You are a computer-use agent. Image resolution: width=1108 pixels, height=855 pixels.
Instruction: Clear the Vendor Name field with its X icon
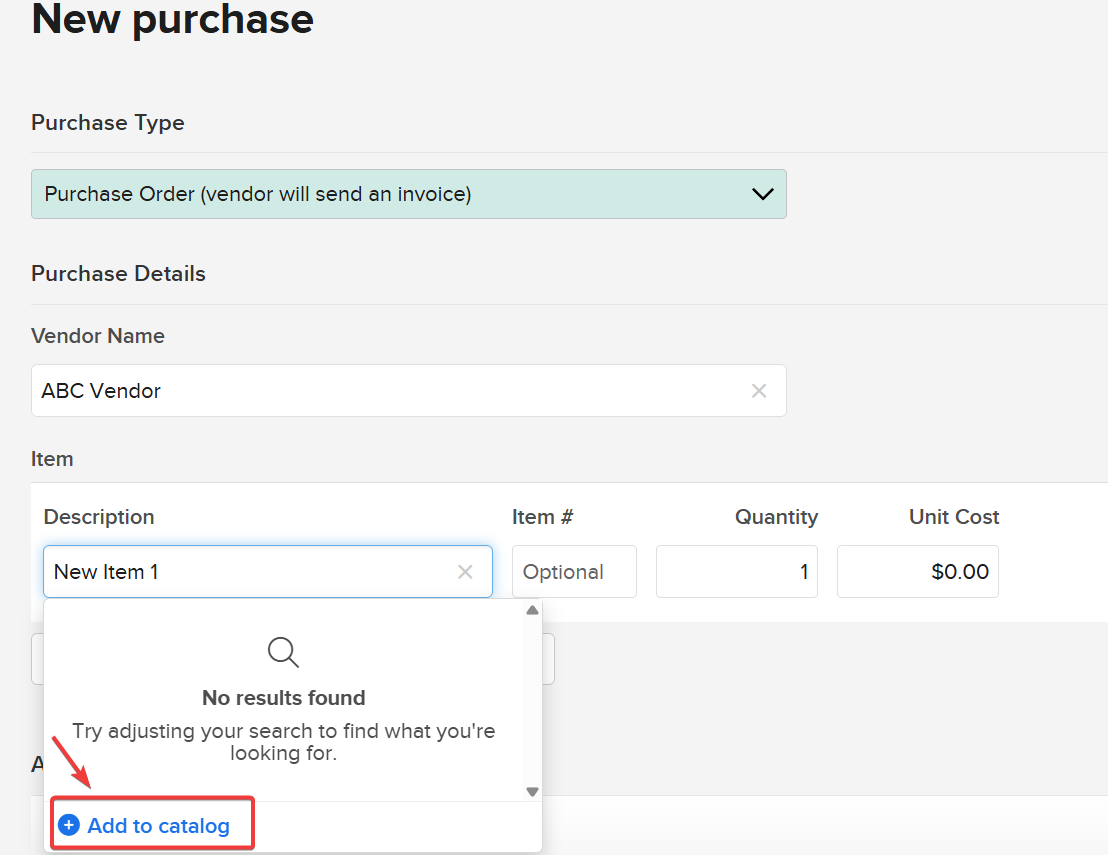point(759,391)
